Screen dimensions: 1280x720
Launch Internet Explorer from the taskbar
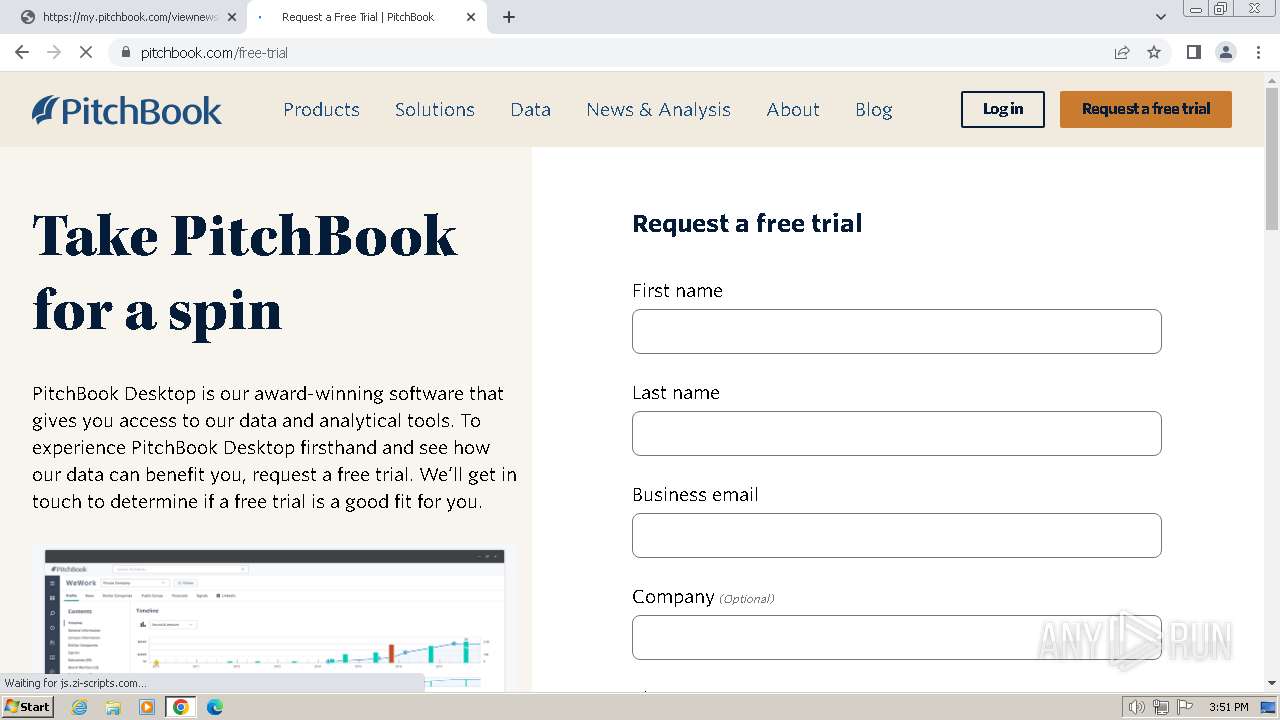79,707
